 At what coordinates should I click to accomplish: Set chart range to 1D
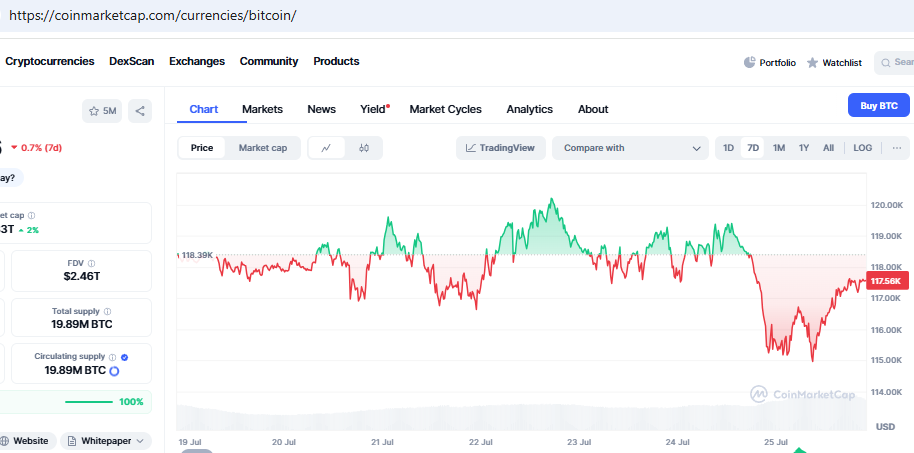coord(728,148)
